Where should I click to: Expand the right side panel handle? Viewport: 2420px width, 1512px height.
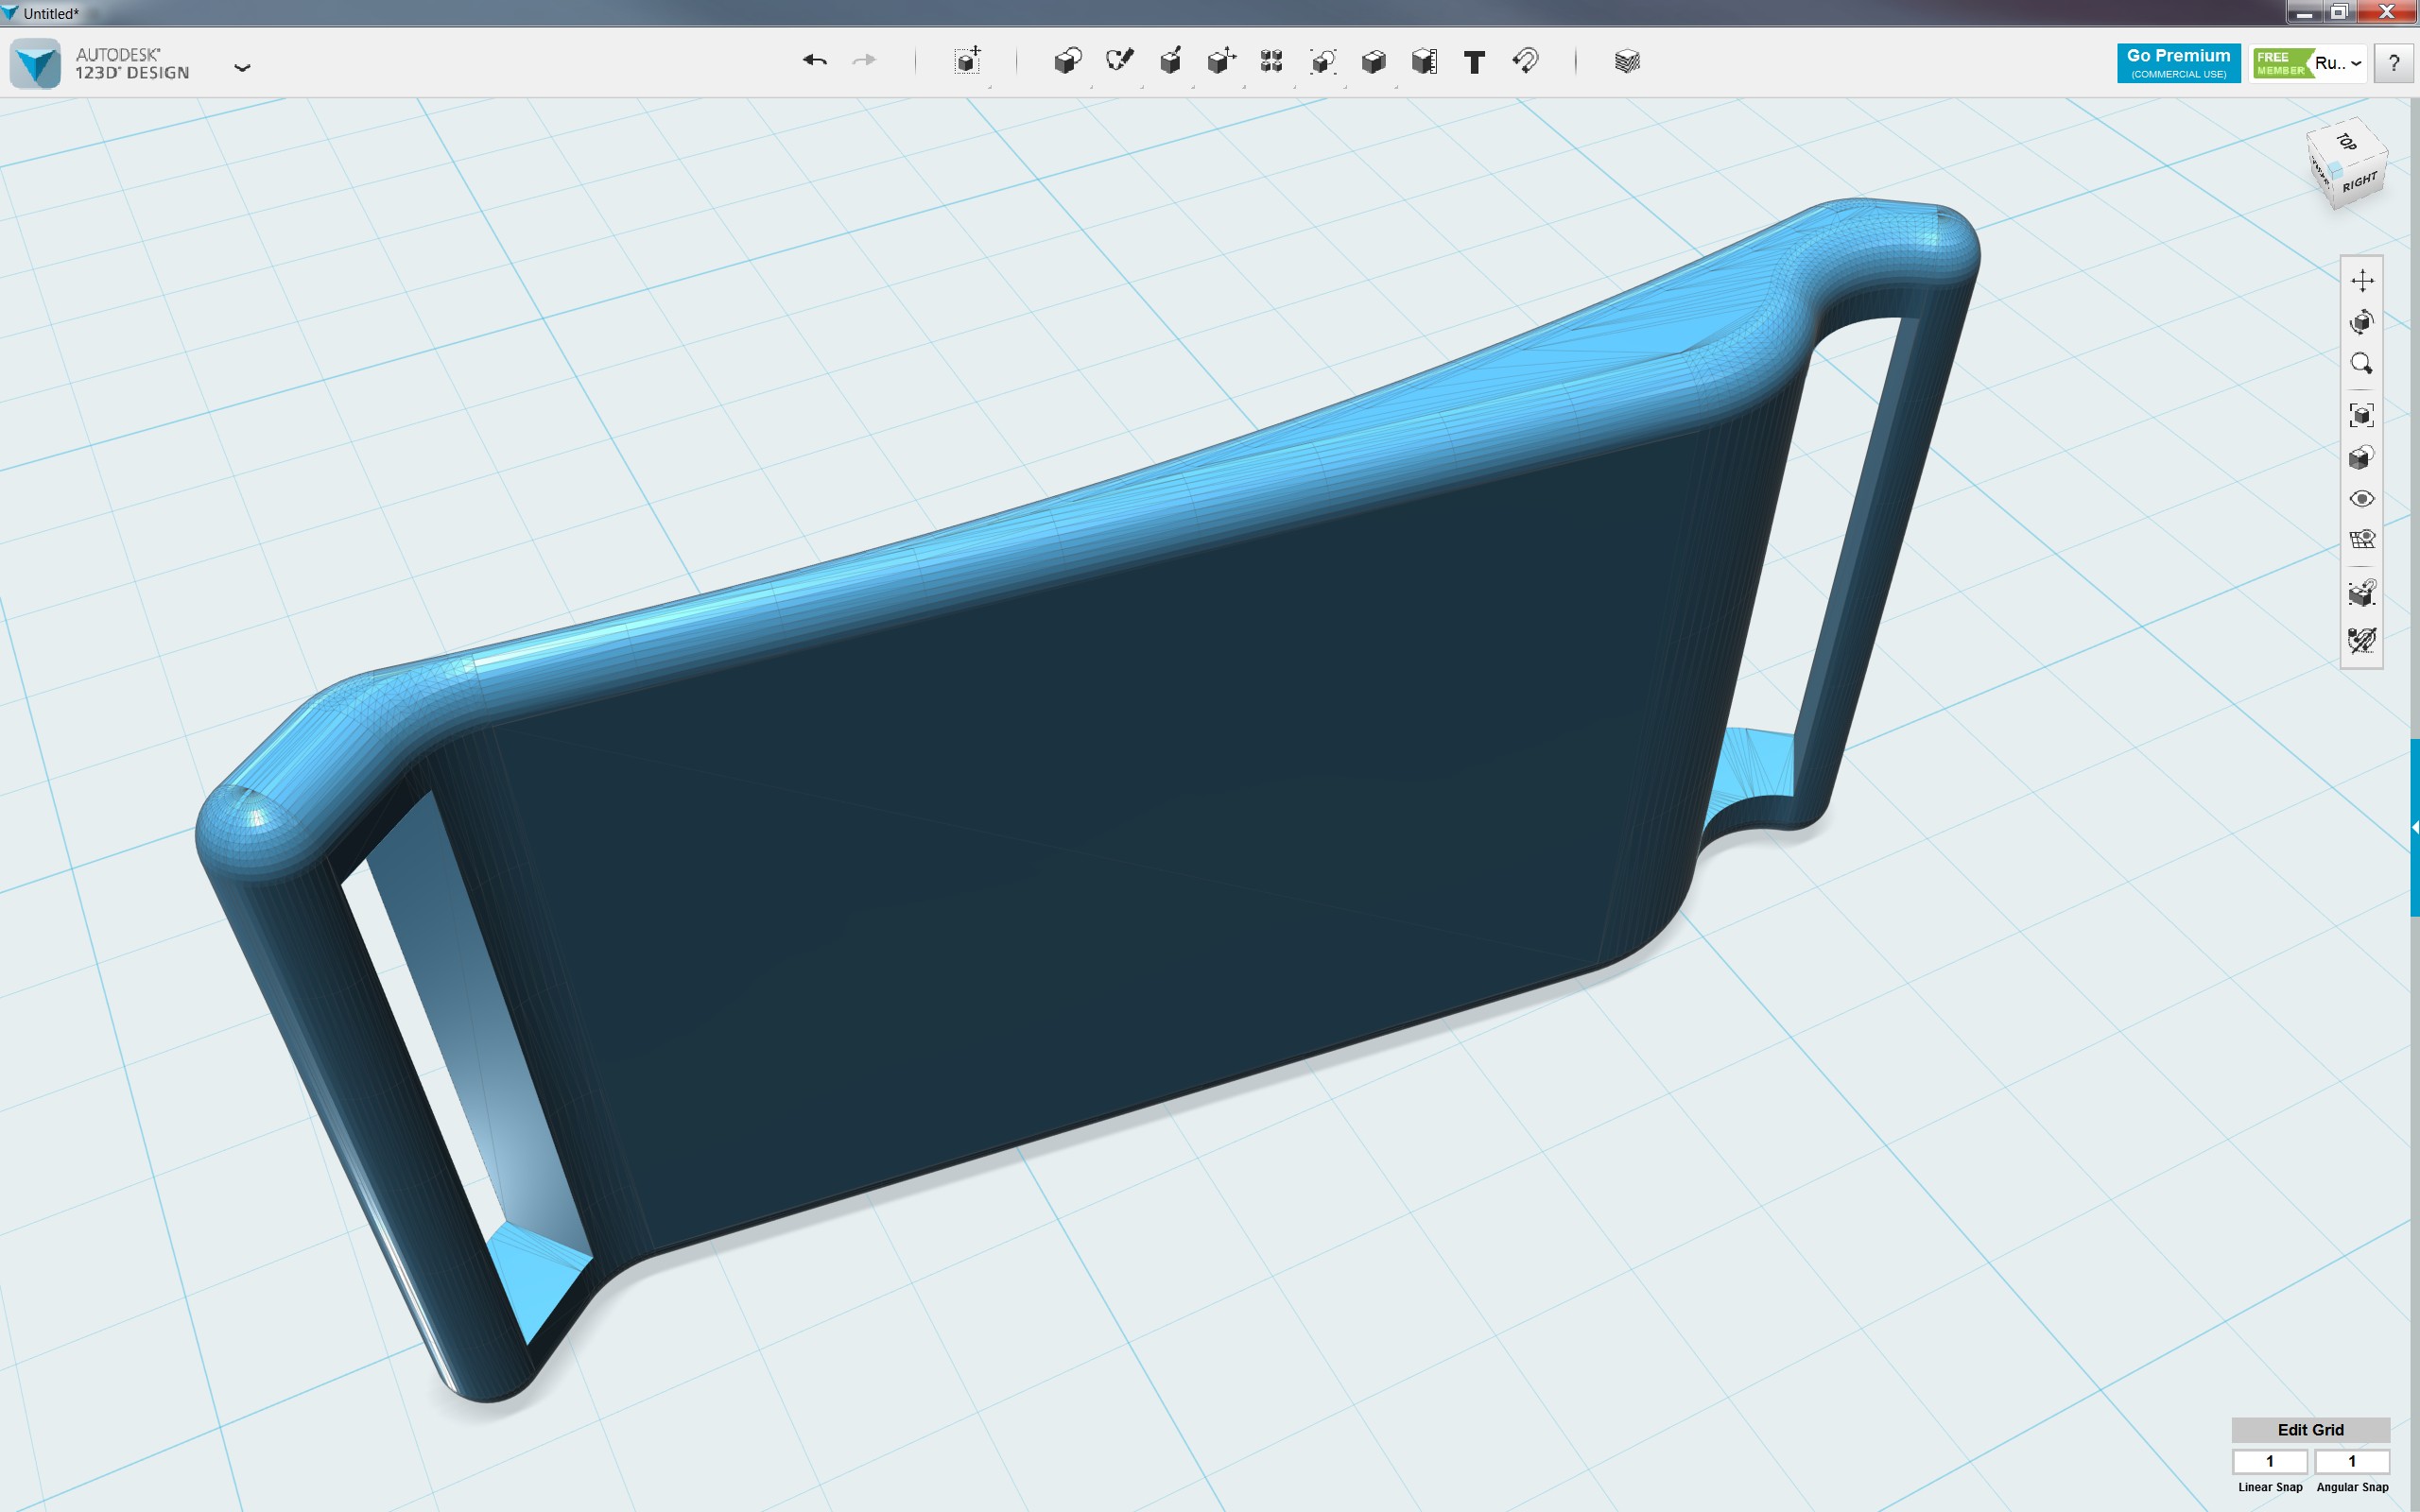pos(2414,828)
